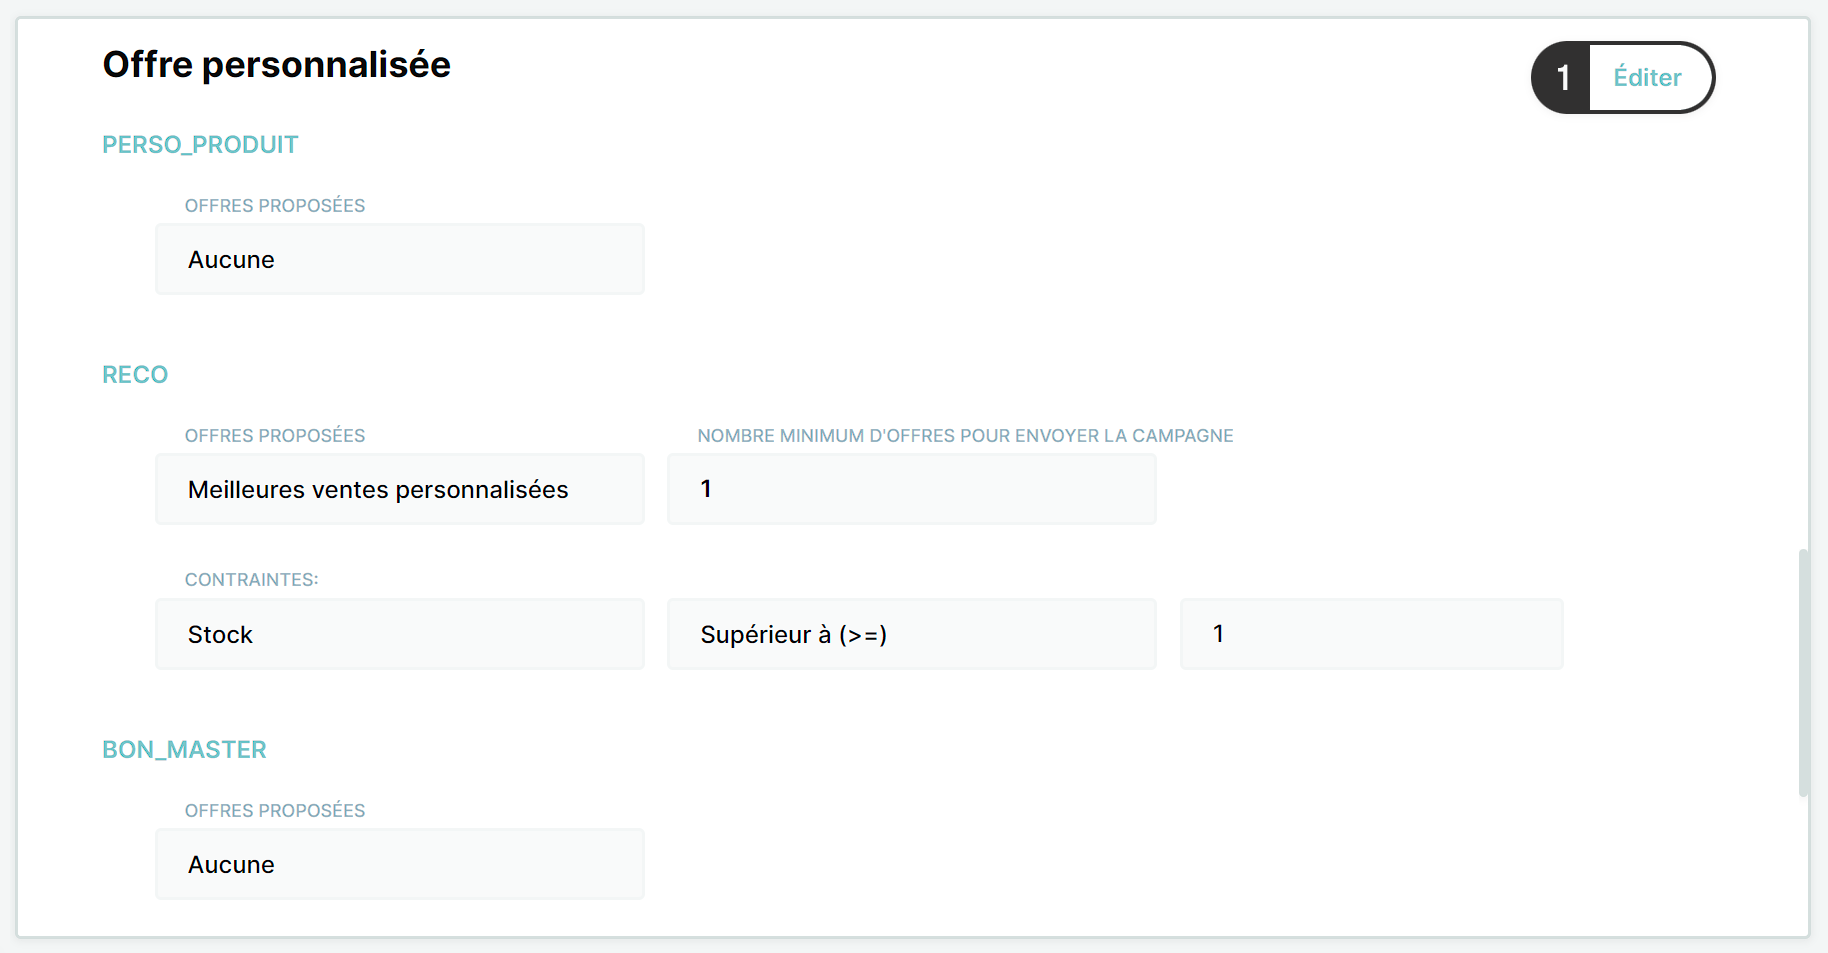
Task: Click the Offre personnalisée heading
Action: click(x=277, y=65)
